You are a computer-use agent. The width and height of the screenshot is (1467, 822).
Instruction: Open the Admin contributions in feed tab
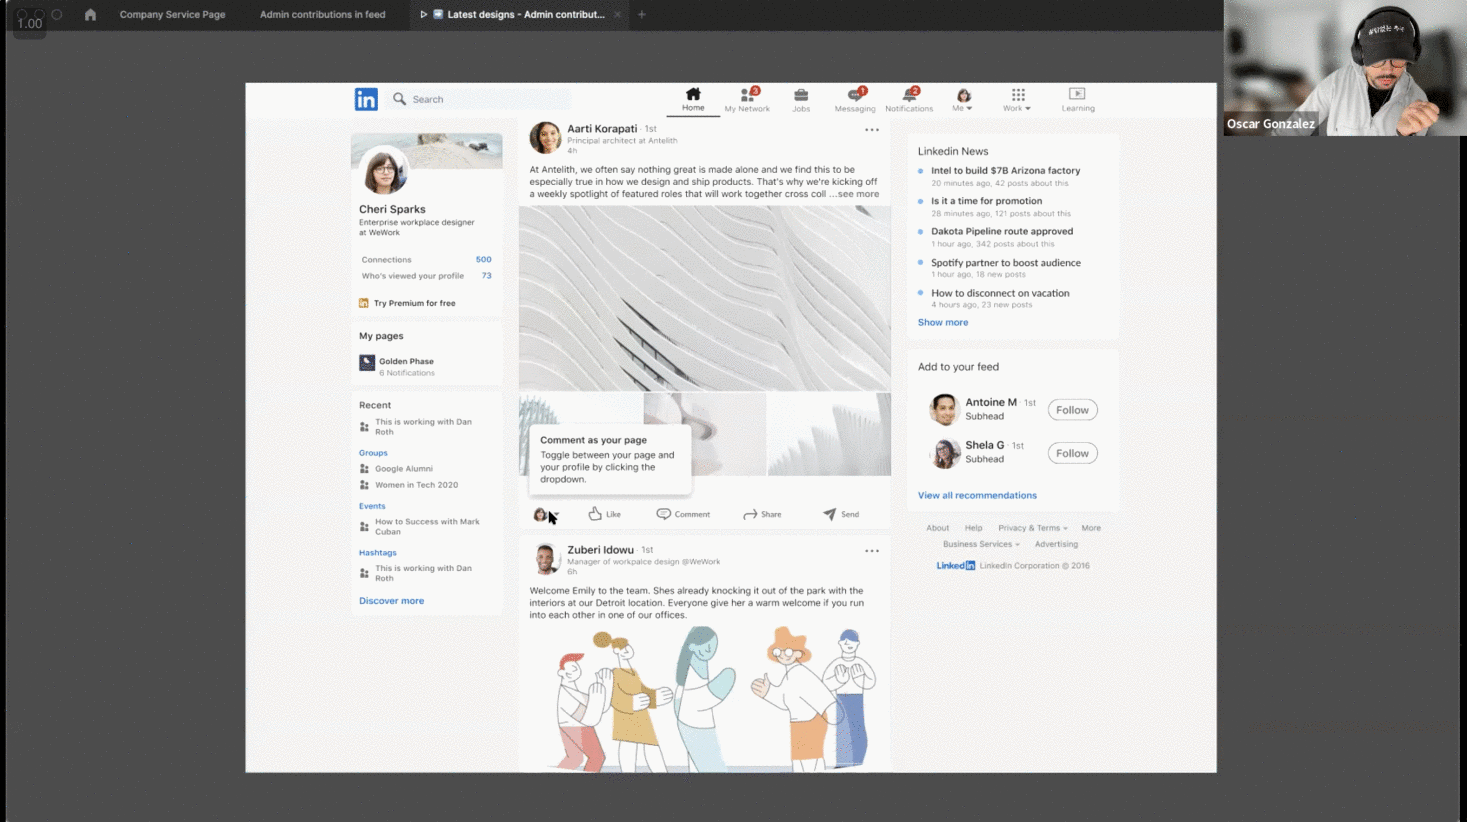[x=322, y=15]
